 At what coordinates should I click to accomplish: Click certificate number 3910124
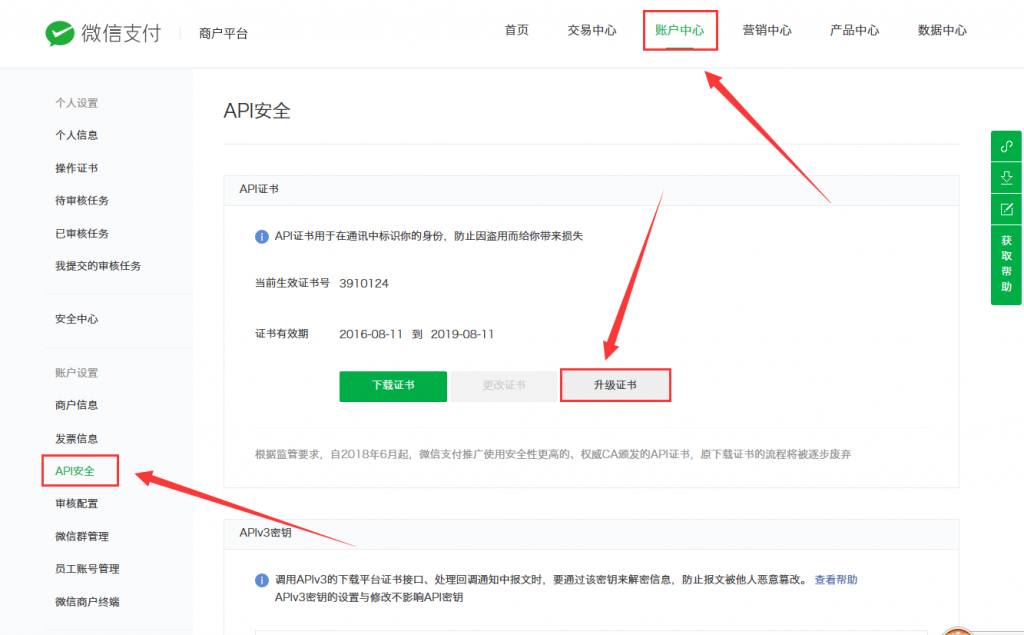point(364,284)
